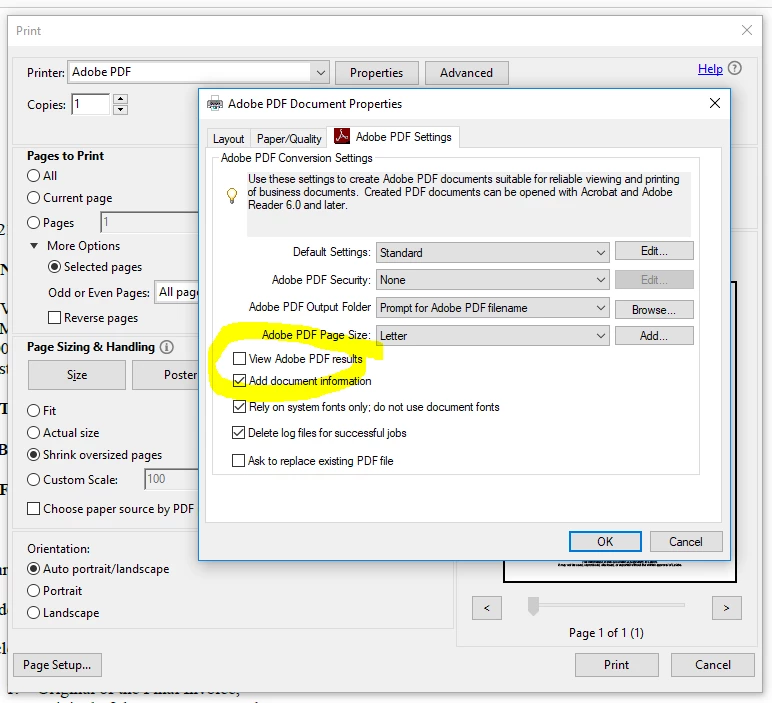Uncheck Add document information
772x703 pixels.
[x=239, y=381]
